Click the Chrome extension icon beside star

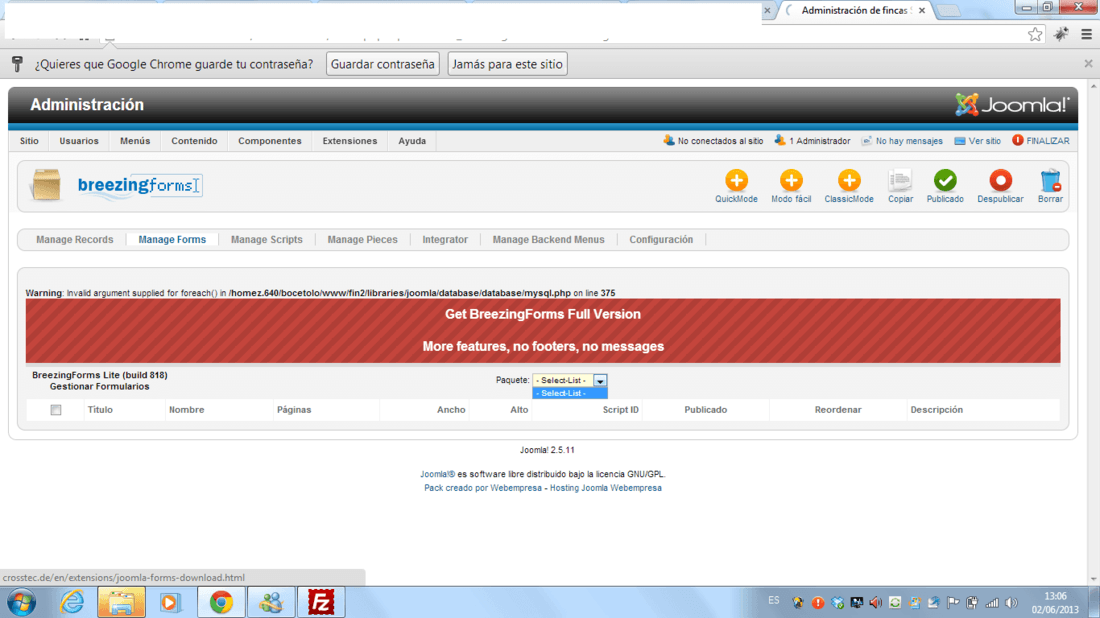(1061, 34)
